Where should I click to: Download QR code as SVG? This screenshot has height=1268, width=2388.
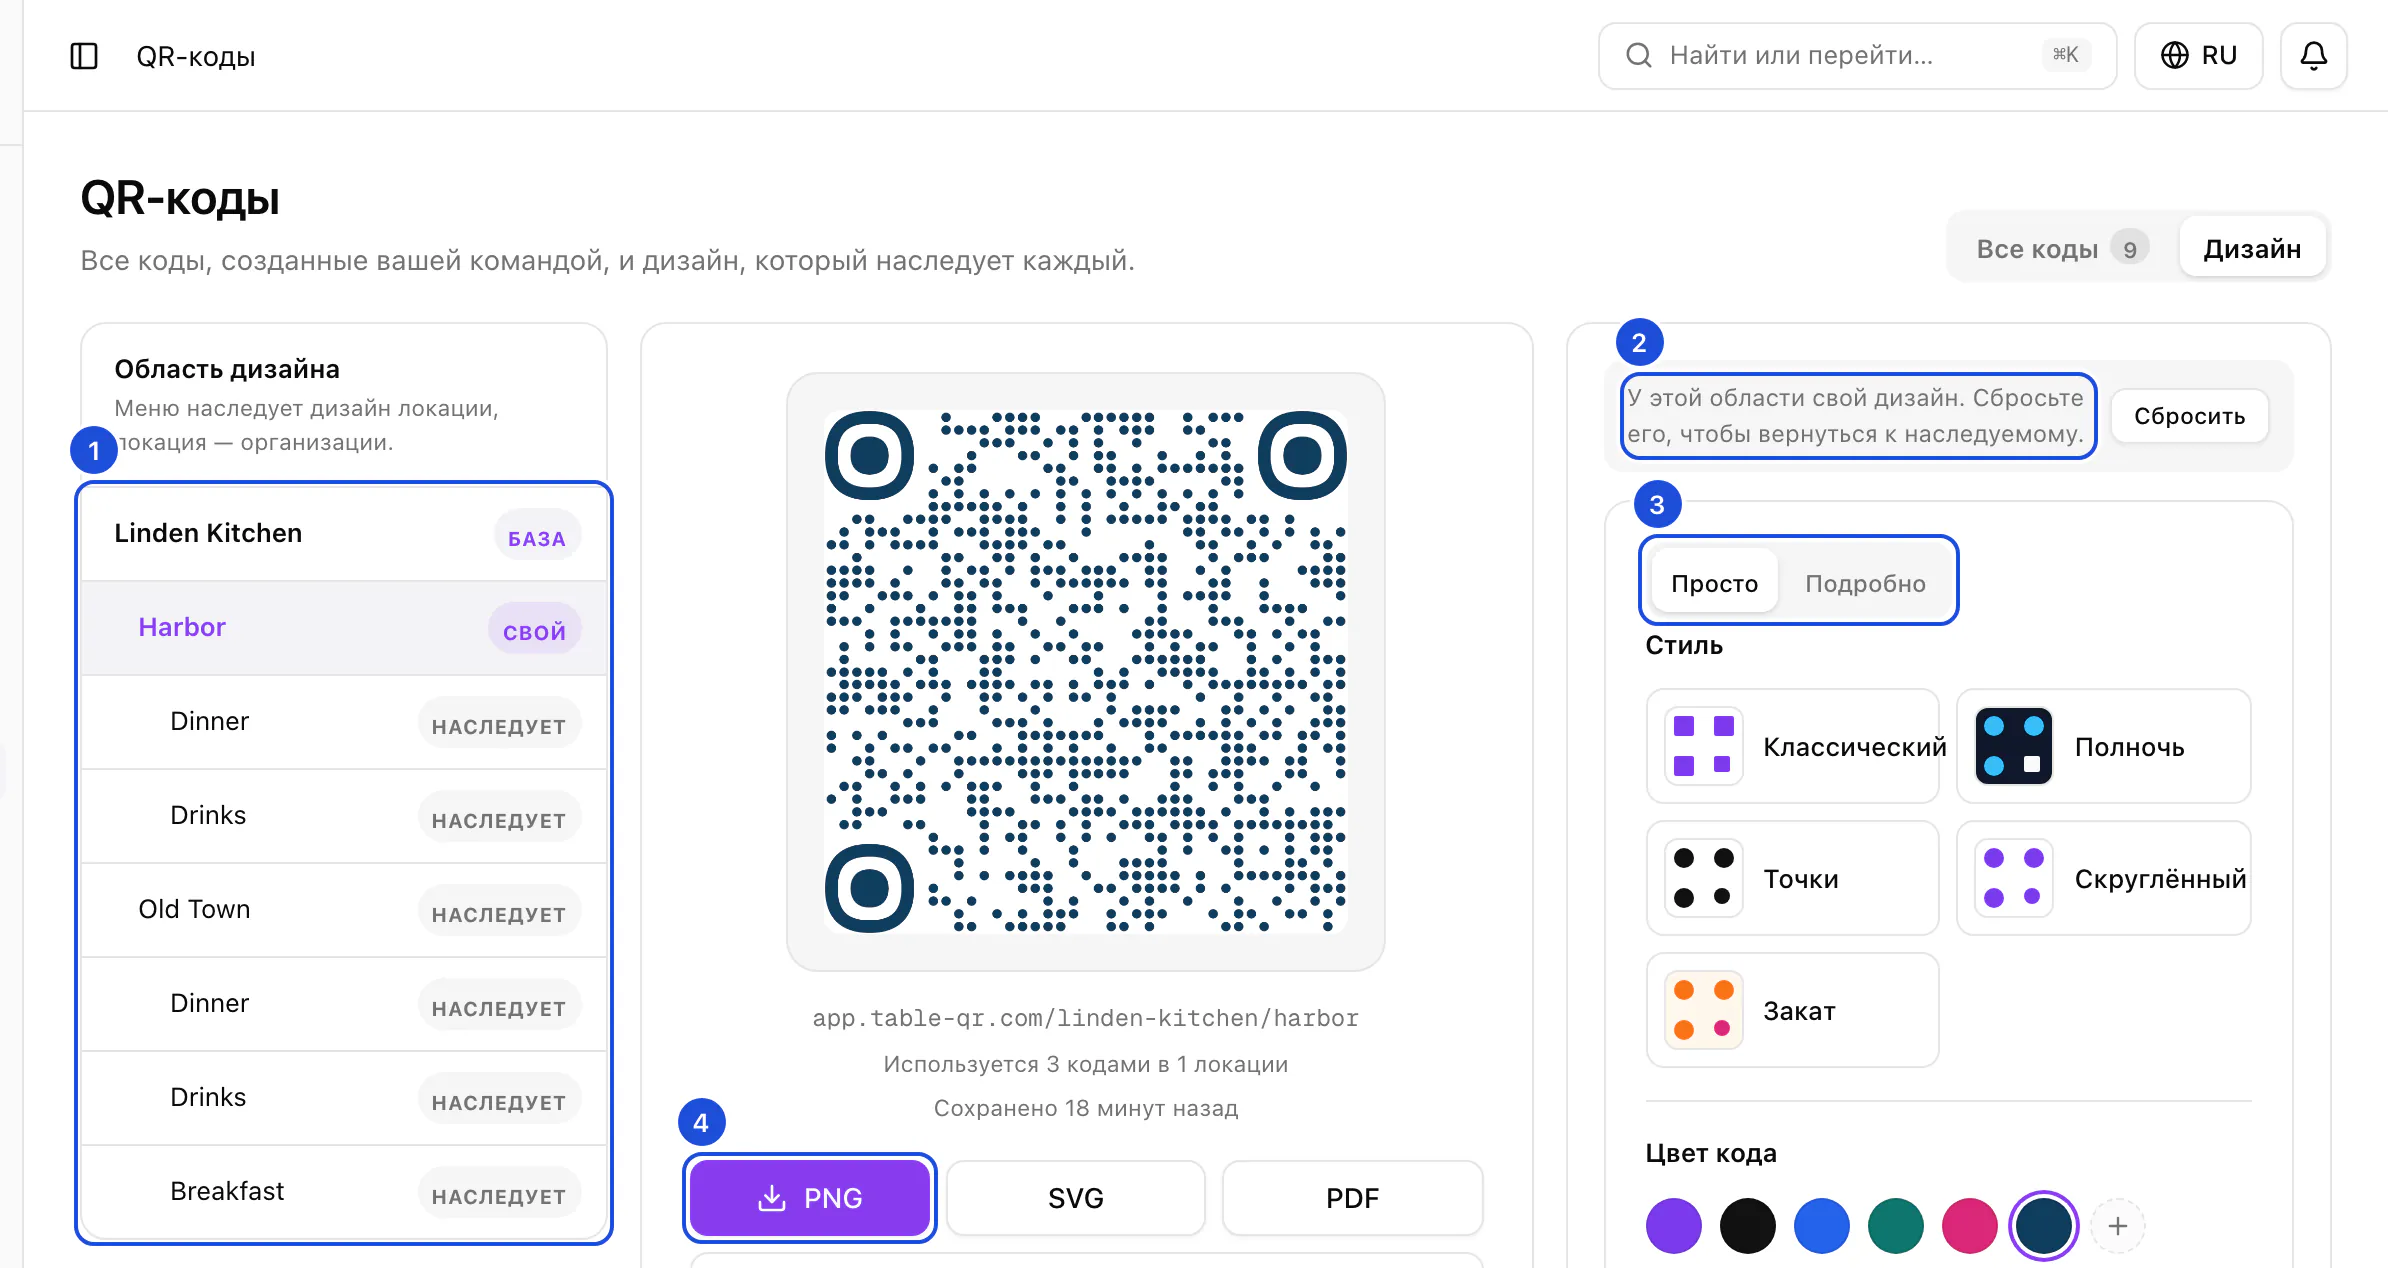(1075, 1198)
